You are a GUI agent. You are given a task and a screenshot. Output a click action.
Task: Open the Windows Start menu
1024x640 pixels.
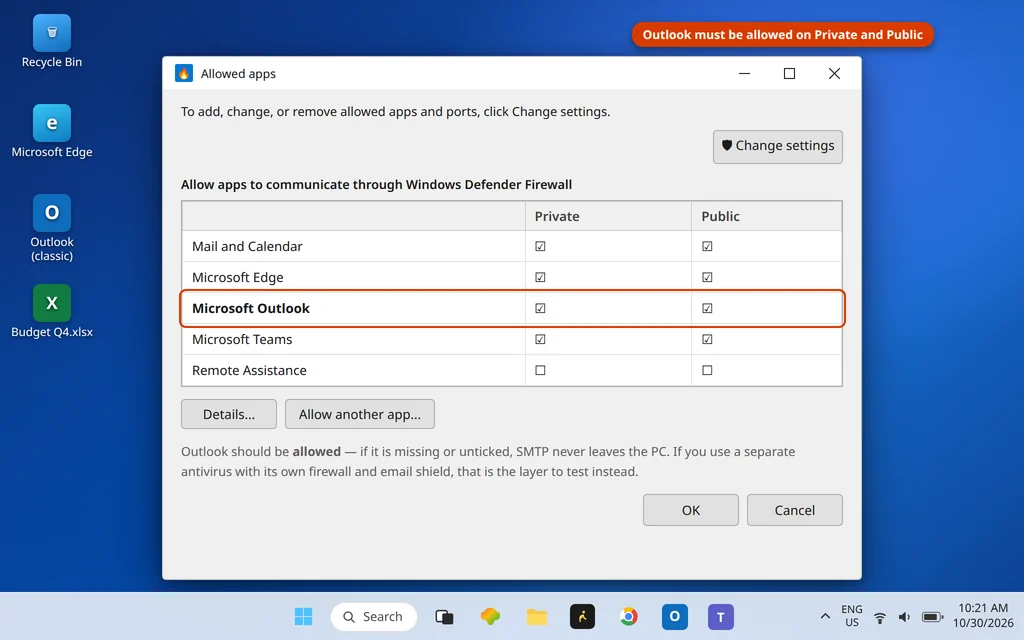(303, 616)
